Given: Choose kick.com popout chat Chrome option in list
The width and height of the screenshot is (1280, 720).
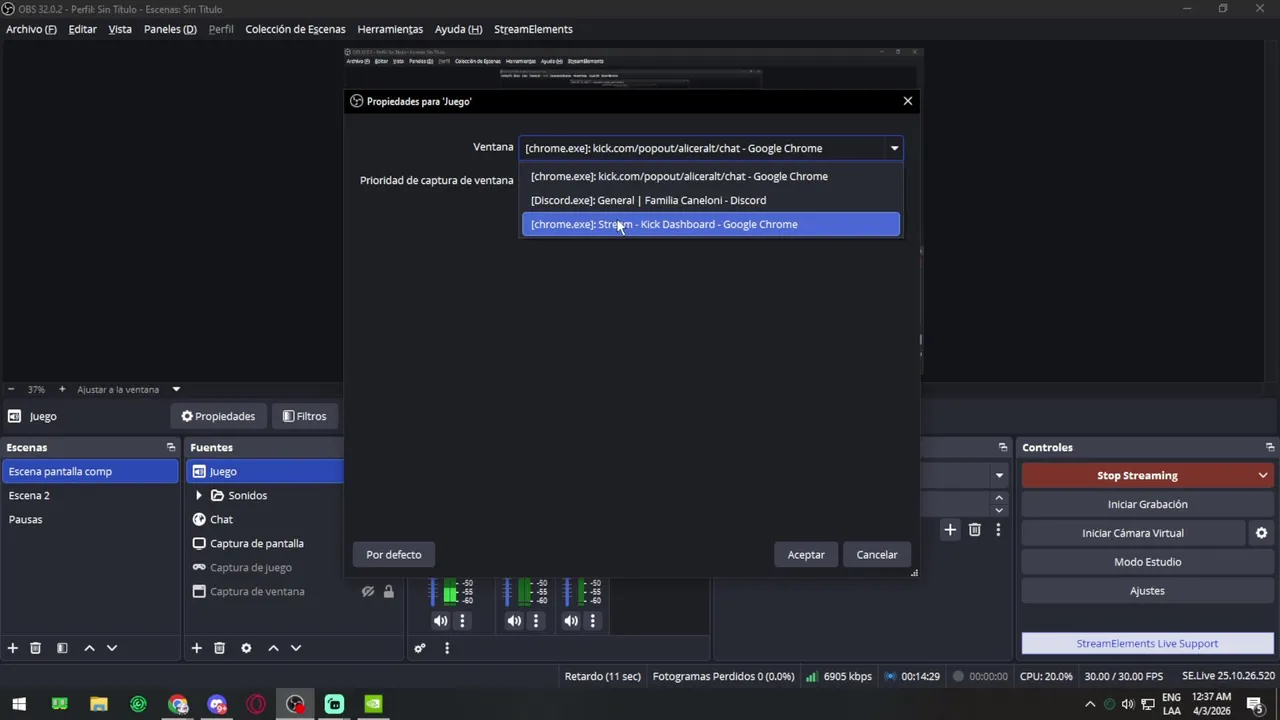Looking at the screenshot, I should coord(711,176).
